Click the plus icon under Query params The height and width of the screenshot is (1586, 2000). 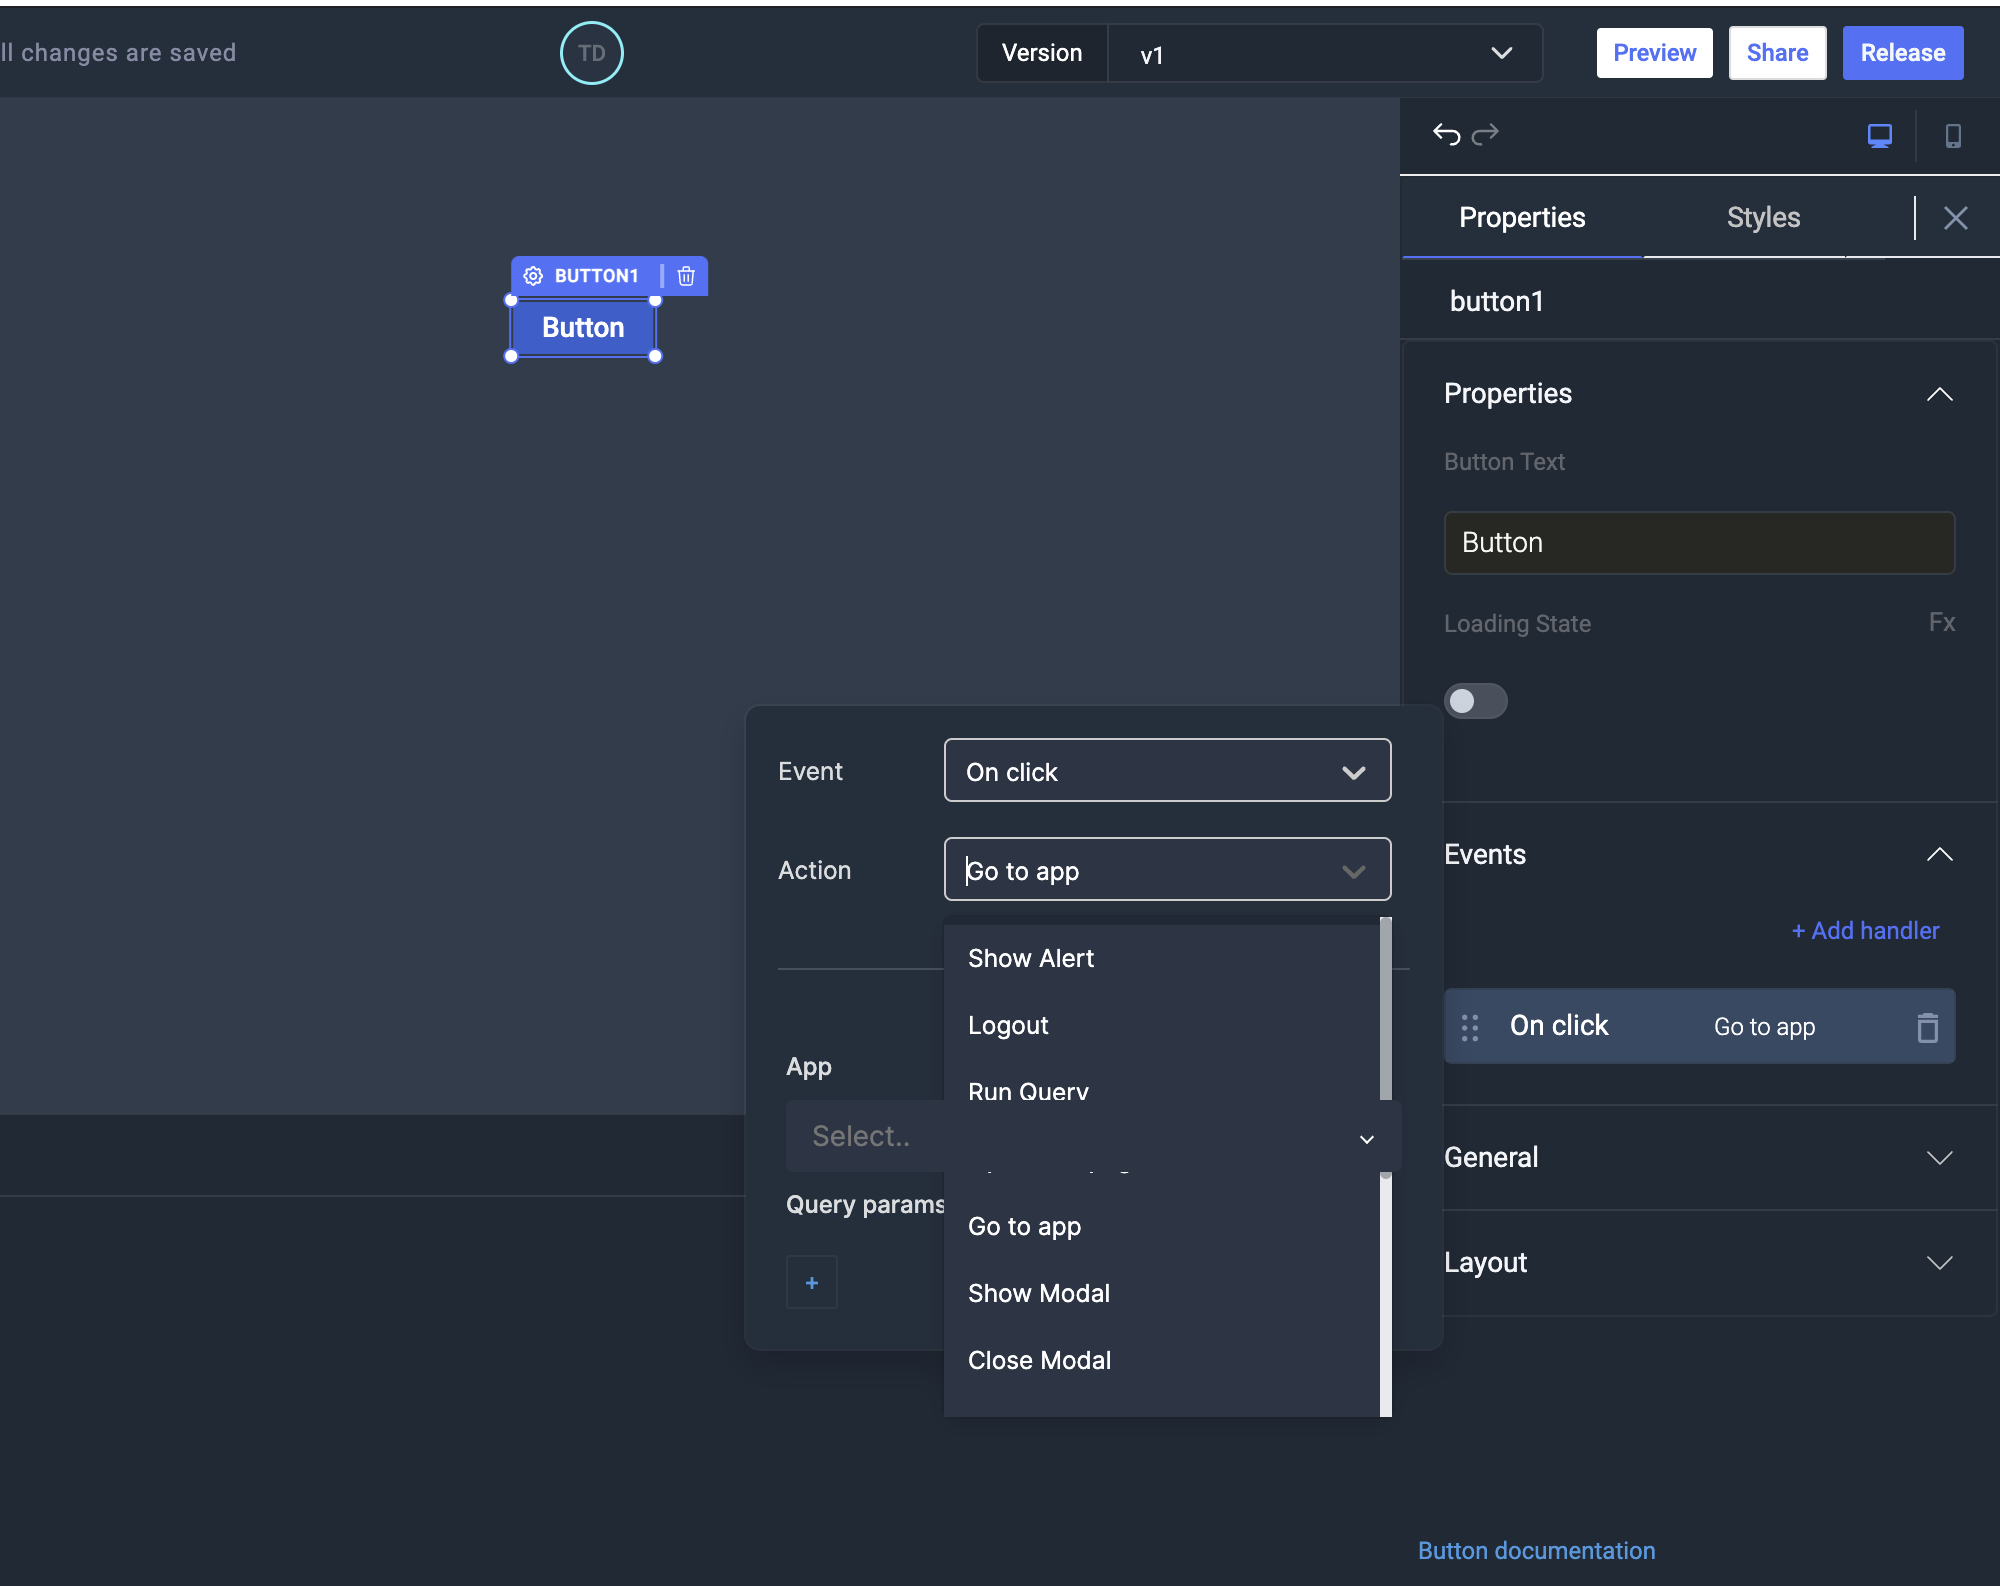click(811, 1281)
